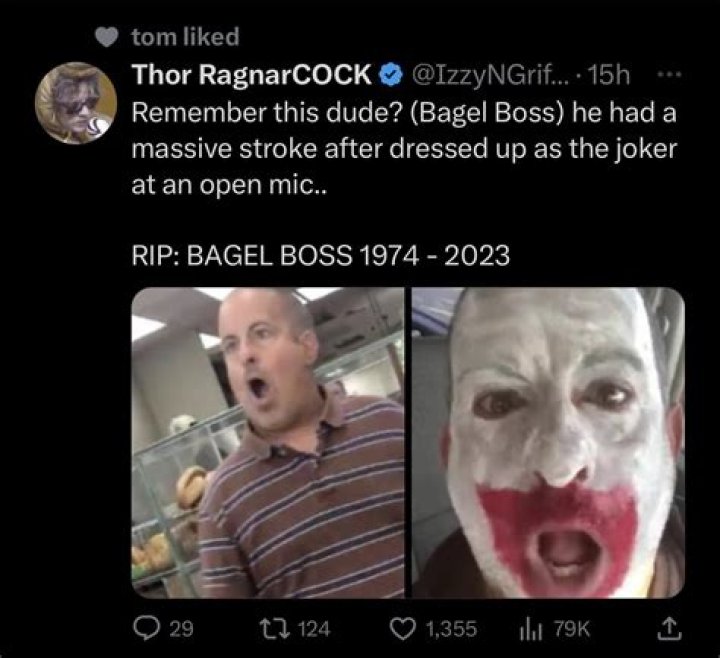Image resolution: width=720 pixels, height=658 pixels.
Task: Click the reply count '29'
Action: coord(180,628)
